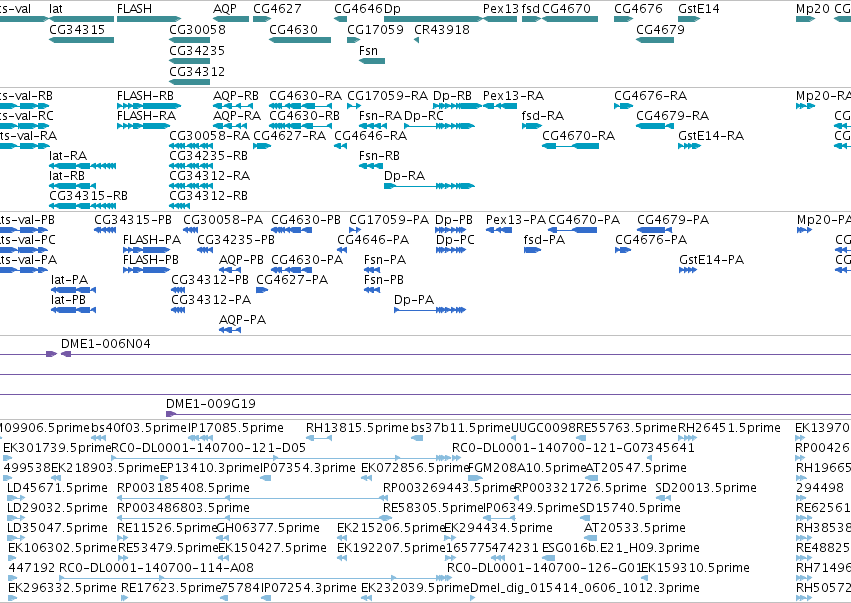Image resolution: width=851 pixels, height=603 pixels.
Task: Select the lat gene feature
Action: pos(81,19)
